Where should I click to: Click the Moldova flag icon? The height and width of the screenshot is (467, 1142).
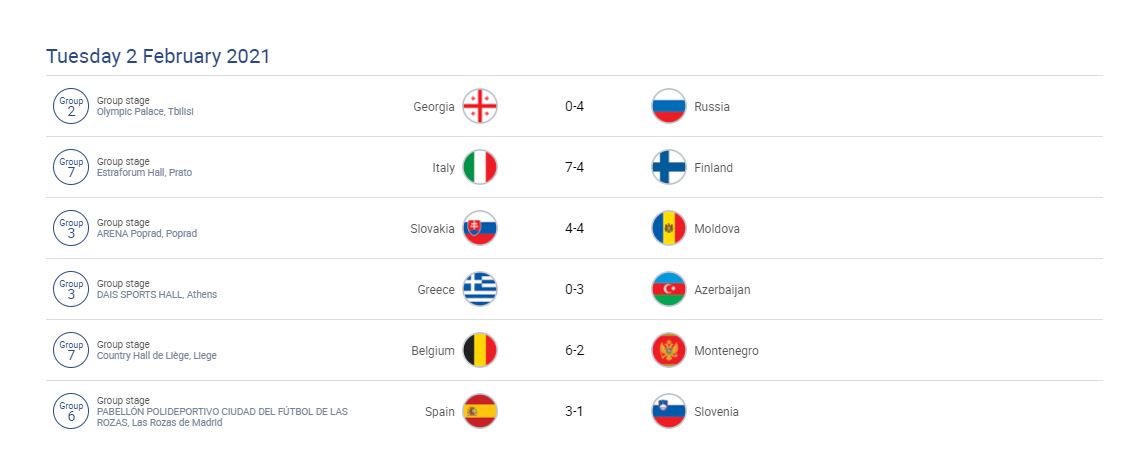669,228
